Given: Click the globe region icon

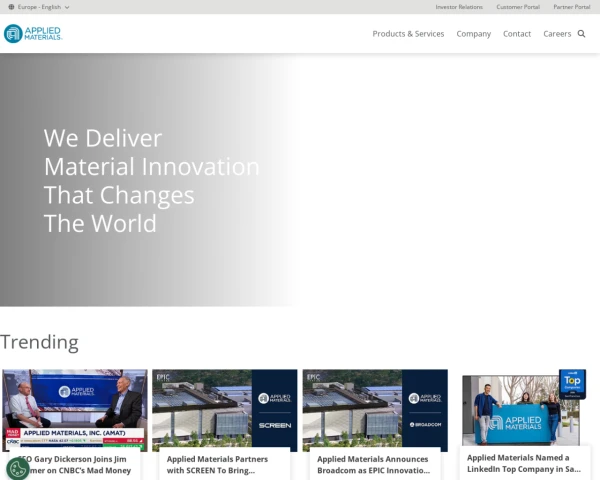Looking at the screenshot, I should 11,7.
